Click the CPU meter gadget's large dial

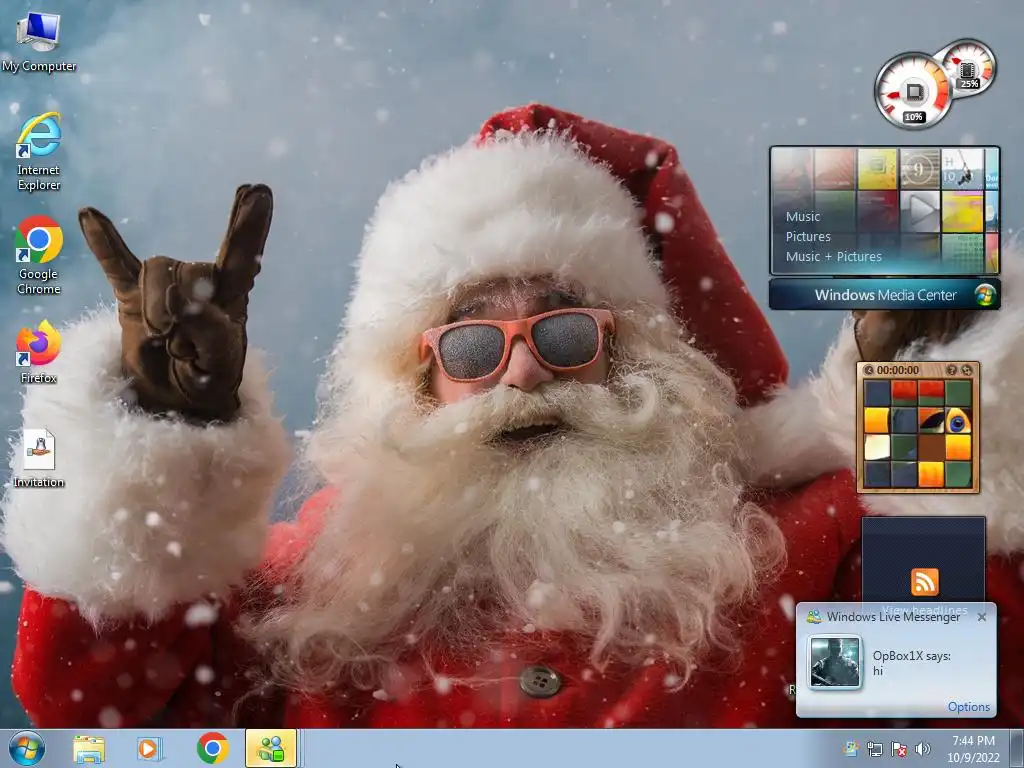(913, 91)
